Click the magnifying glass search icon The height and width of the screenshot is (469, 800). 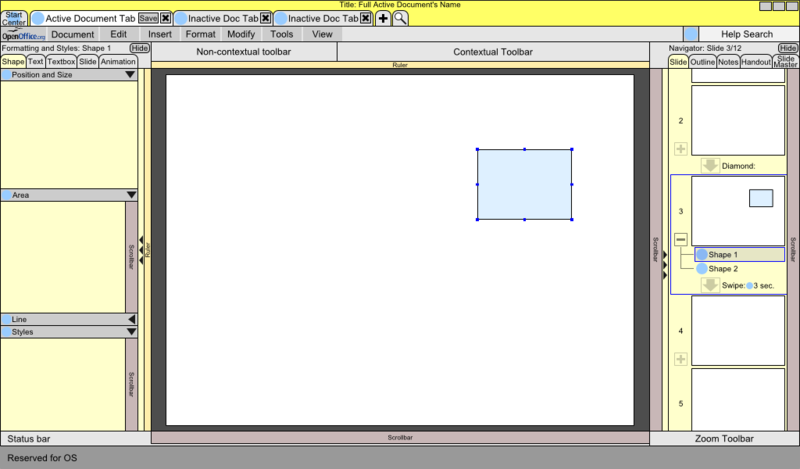[x=400, y=19]
